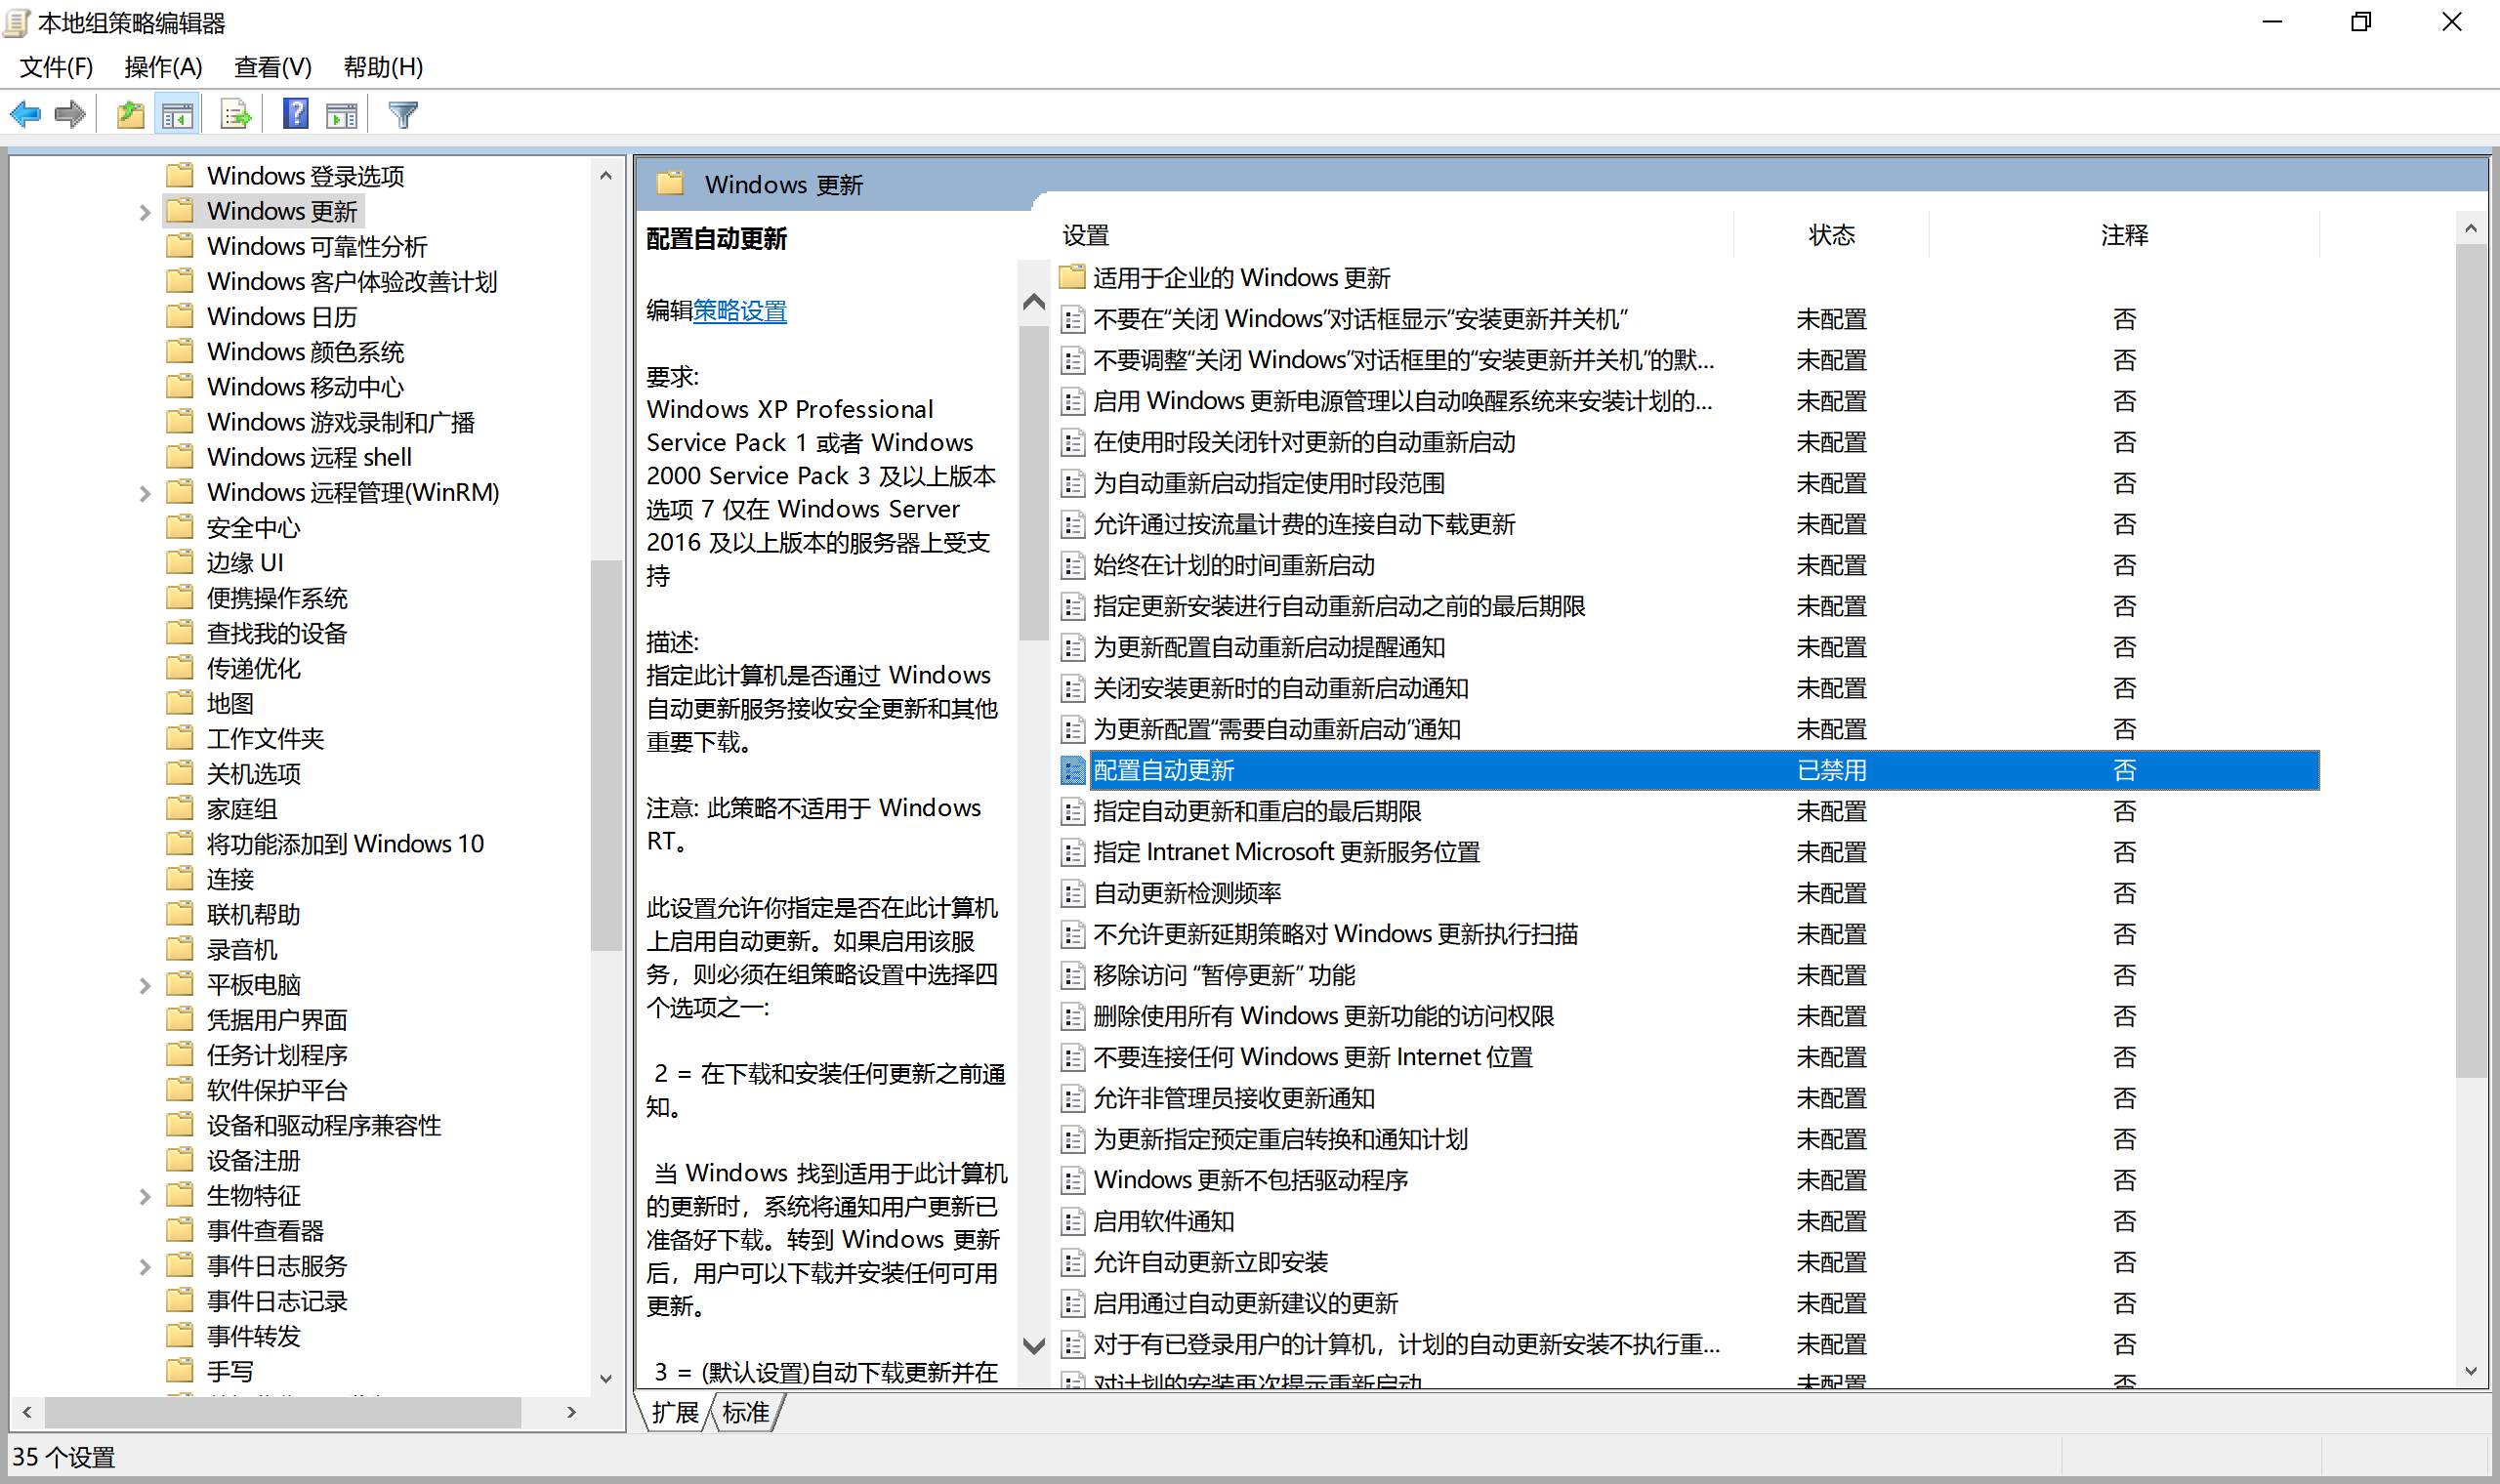Click the back navigation arrow in toolbar
Image resolution: width=2500 pixels, height=1484 pixels.
[25, 113]
